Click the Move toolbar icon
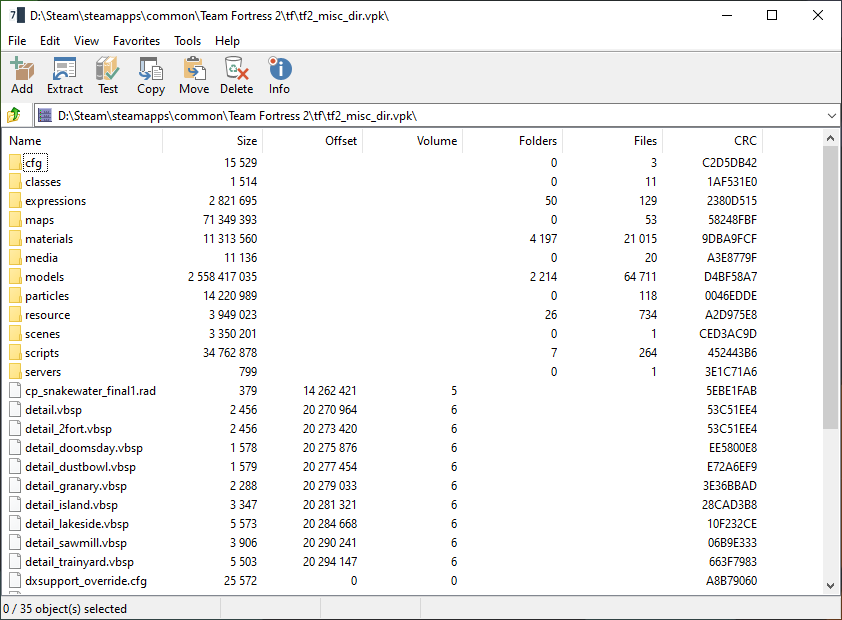Screen dimensions: 842x620 point(194,76)
